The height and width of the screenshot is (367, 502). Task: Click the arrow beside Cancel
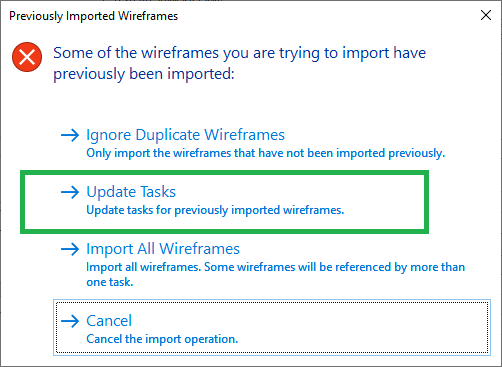[70, 321]
